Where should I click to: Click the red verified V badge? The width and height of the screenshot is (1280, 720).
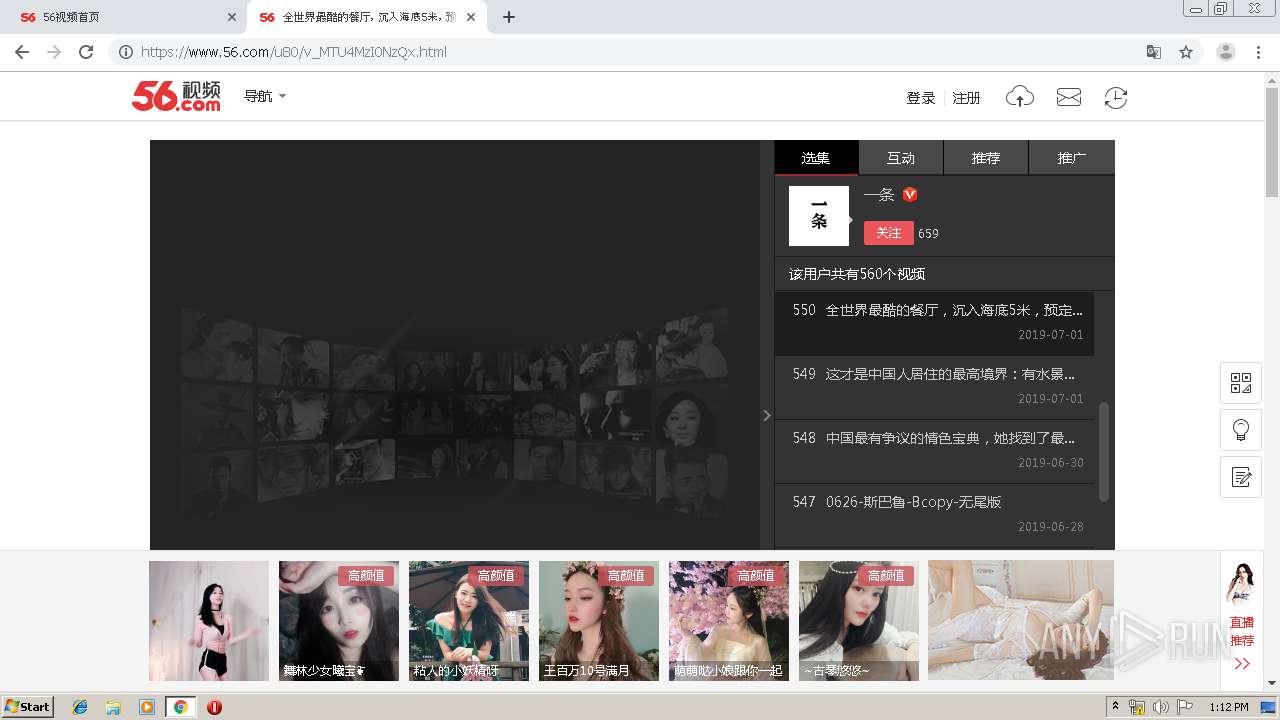[x=910, y=195]
